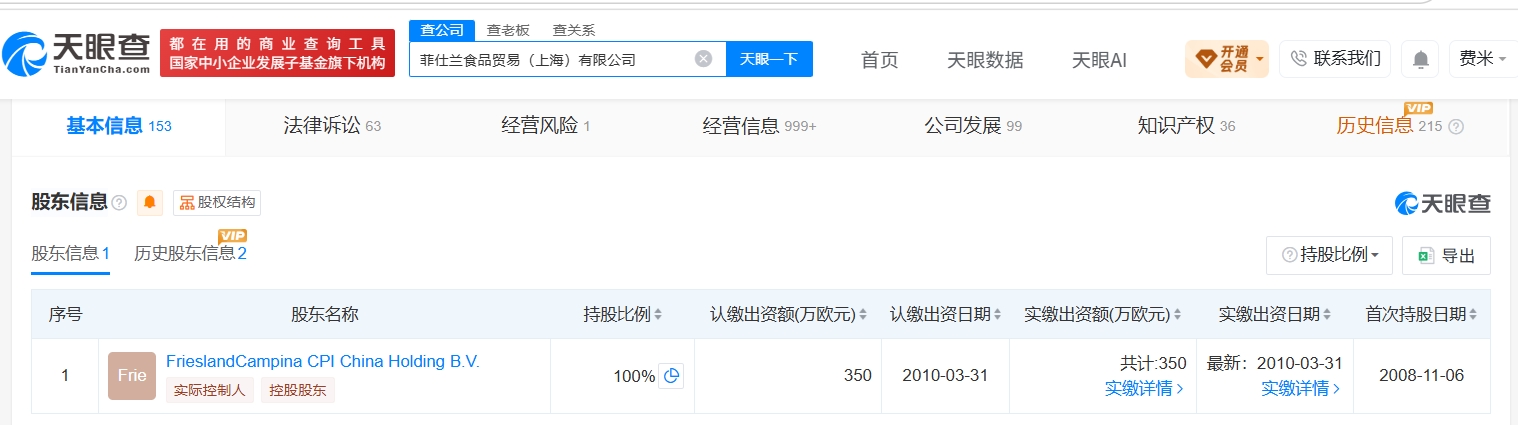Click the notification bell icon in header
This screenshot has height=425, width=1518.
[x=1420, y=59]
